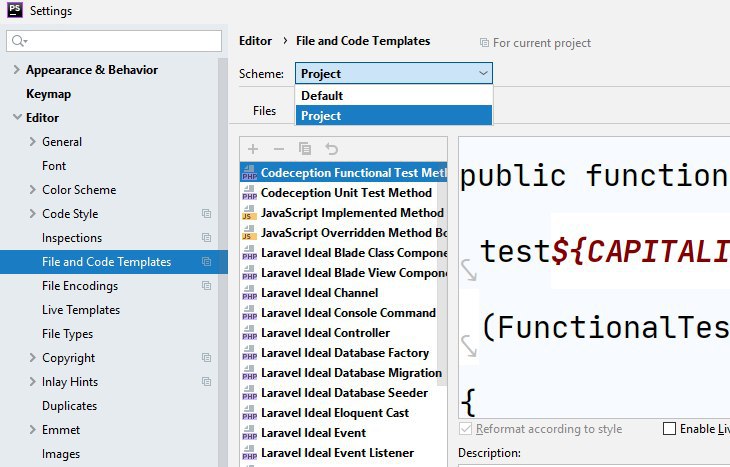The image size is (730, 467).
Task: Select Laravel Ideal Database Seeder template
Action: tap(344, 393)
